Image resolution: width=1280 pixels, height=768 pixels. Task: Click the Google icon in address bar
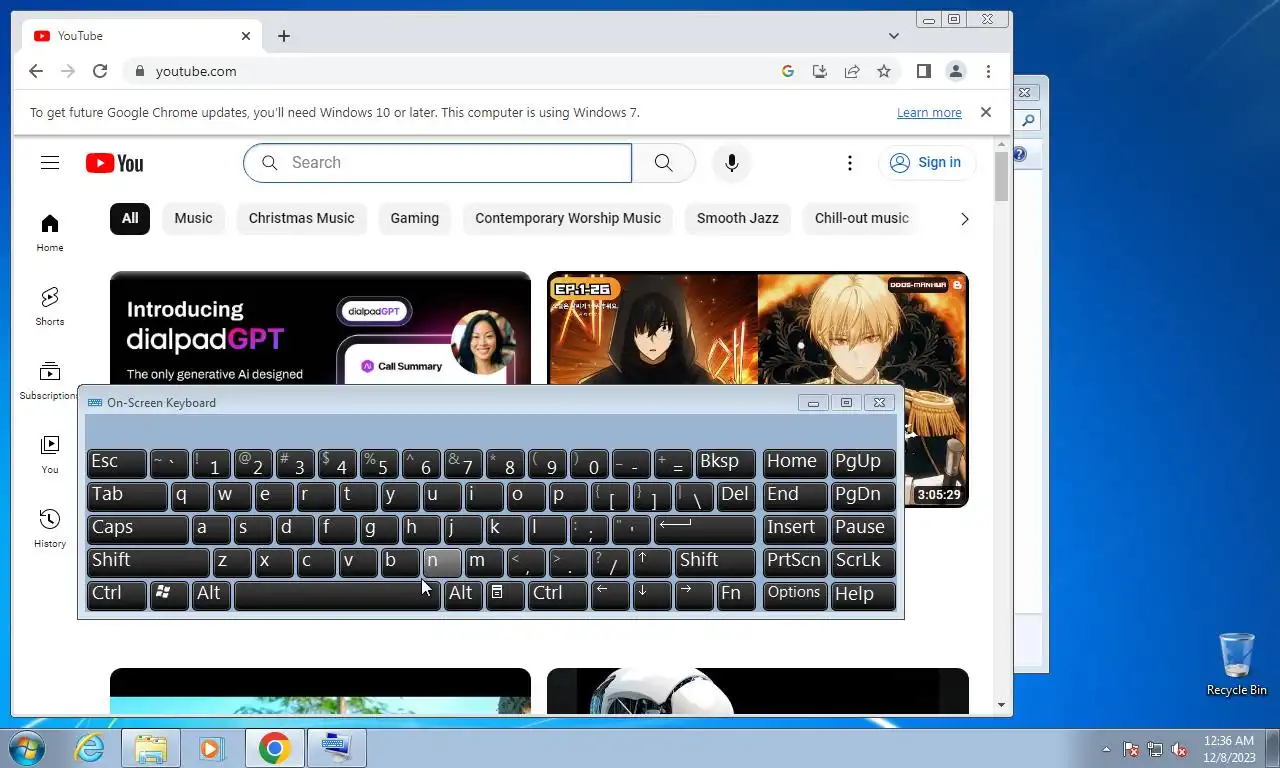click(x=788, y=71)
